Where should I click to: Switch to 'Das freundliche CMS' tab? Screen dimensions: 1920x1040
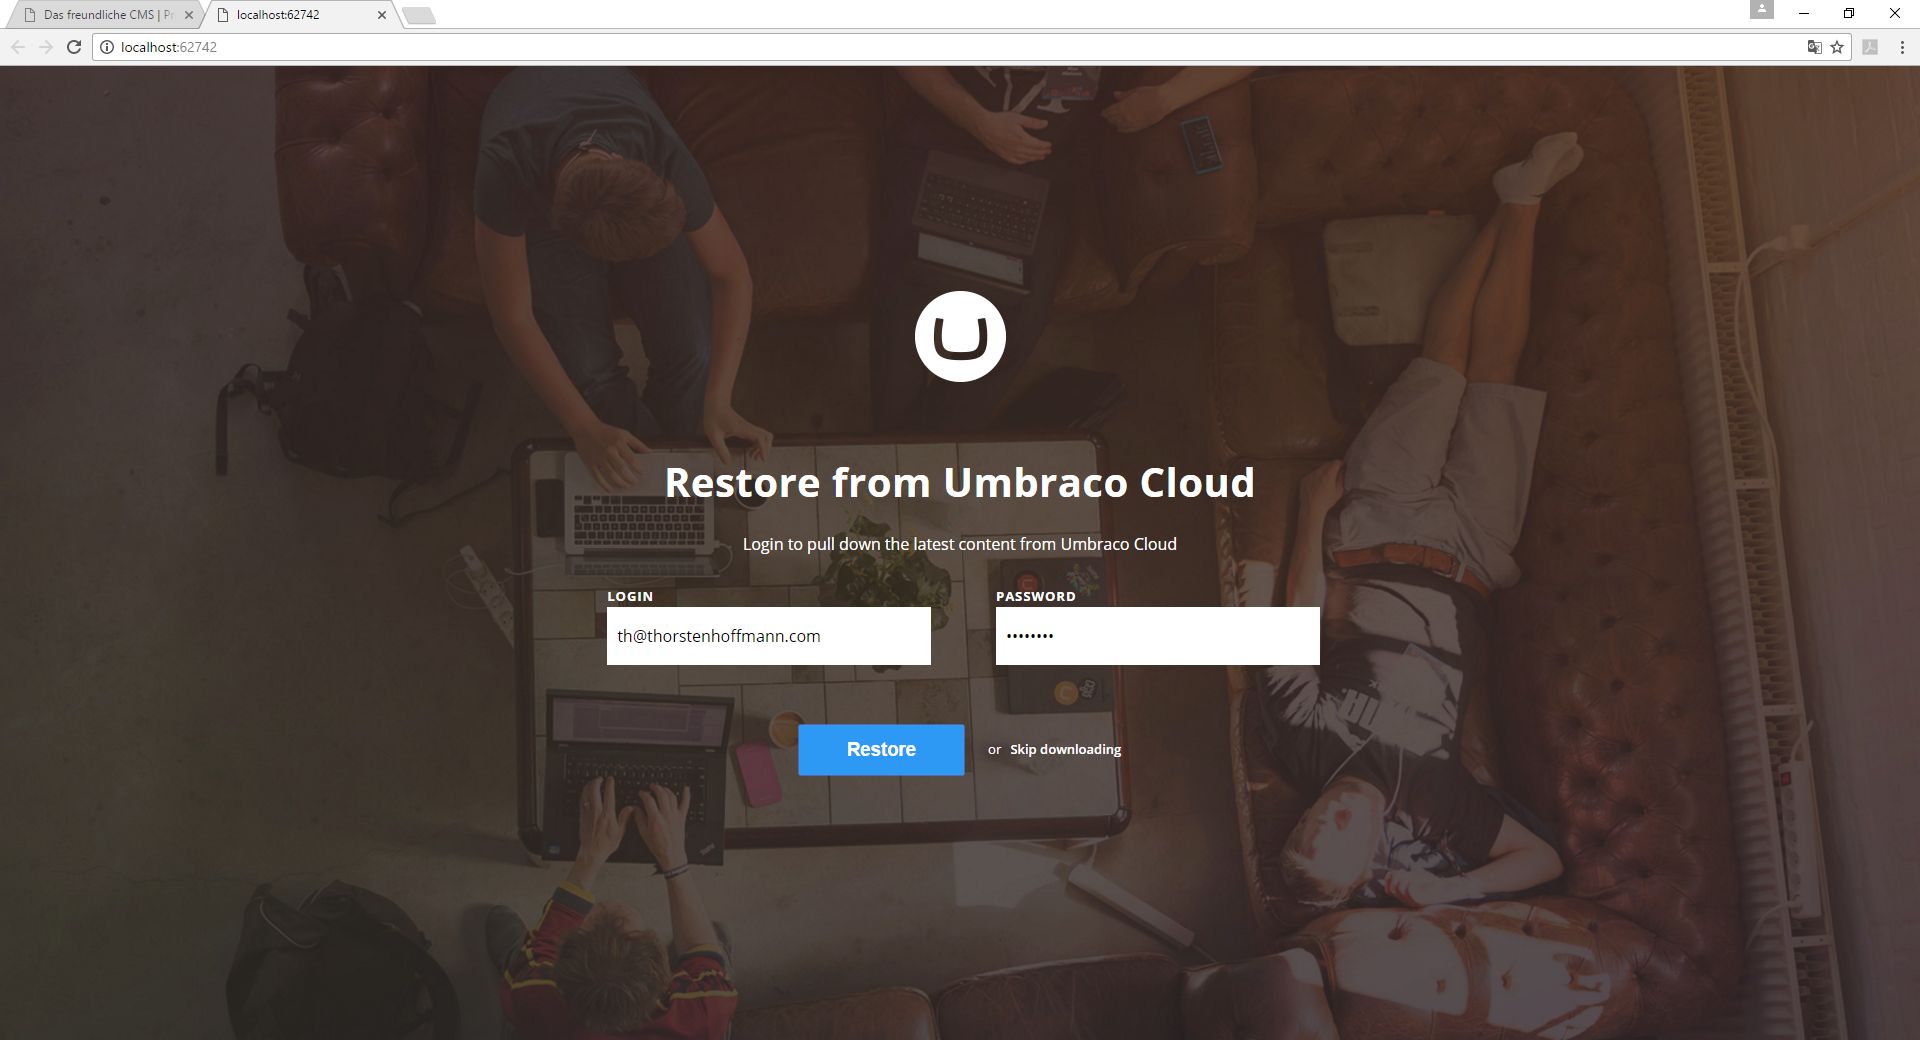[x=100, y=15]
